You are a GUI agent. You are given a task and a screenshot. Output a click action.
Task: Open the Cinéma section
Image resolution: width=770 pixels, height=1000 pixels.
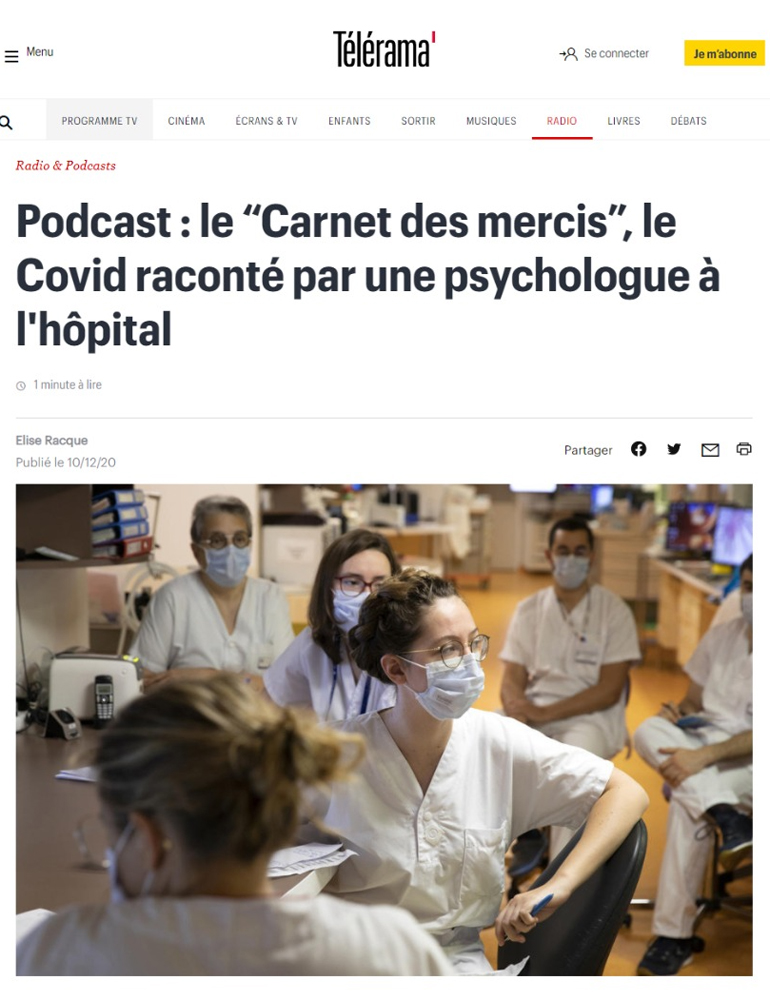tap(186, 121)
